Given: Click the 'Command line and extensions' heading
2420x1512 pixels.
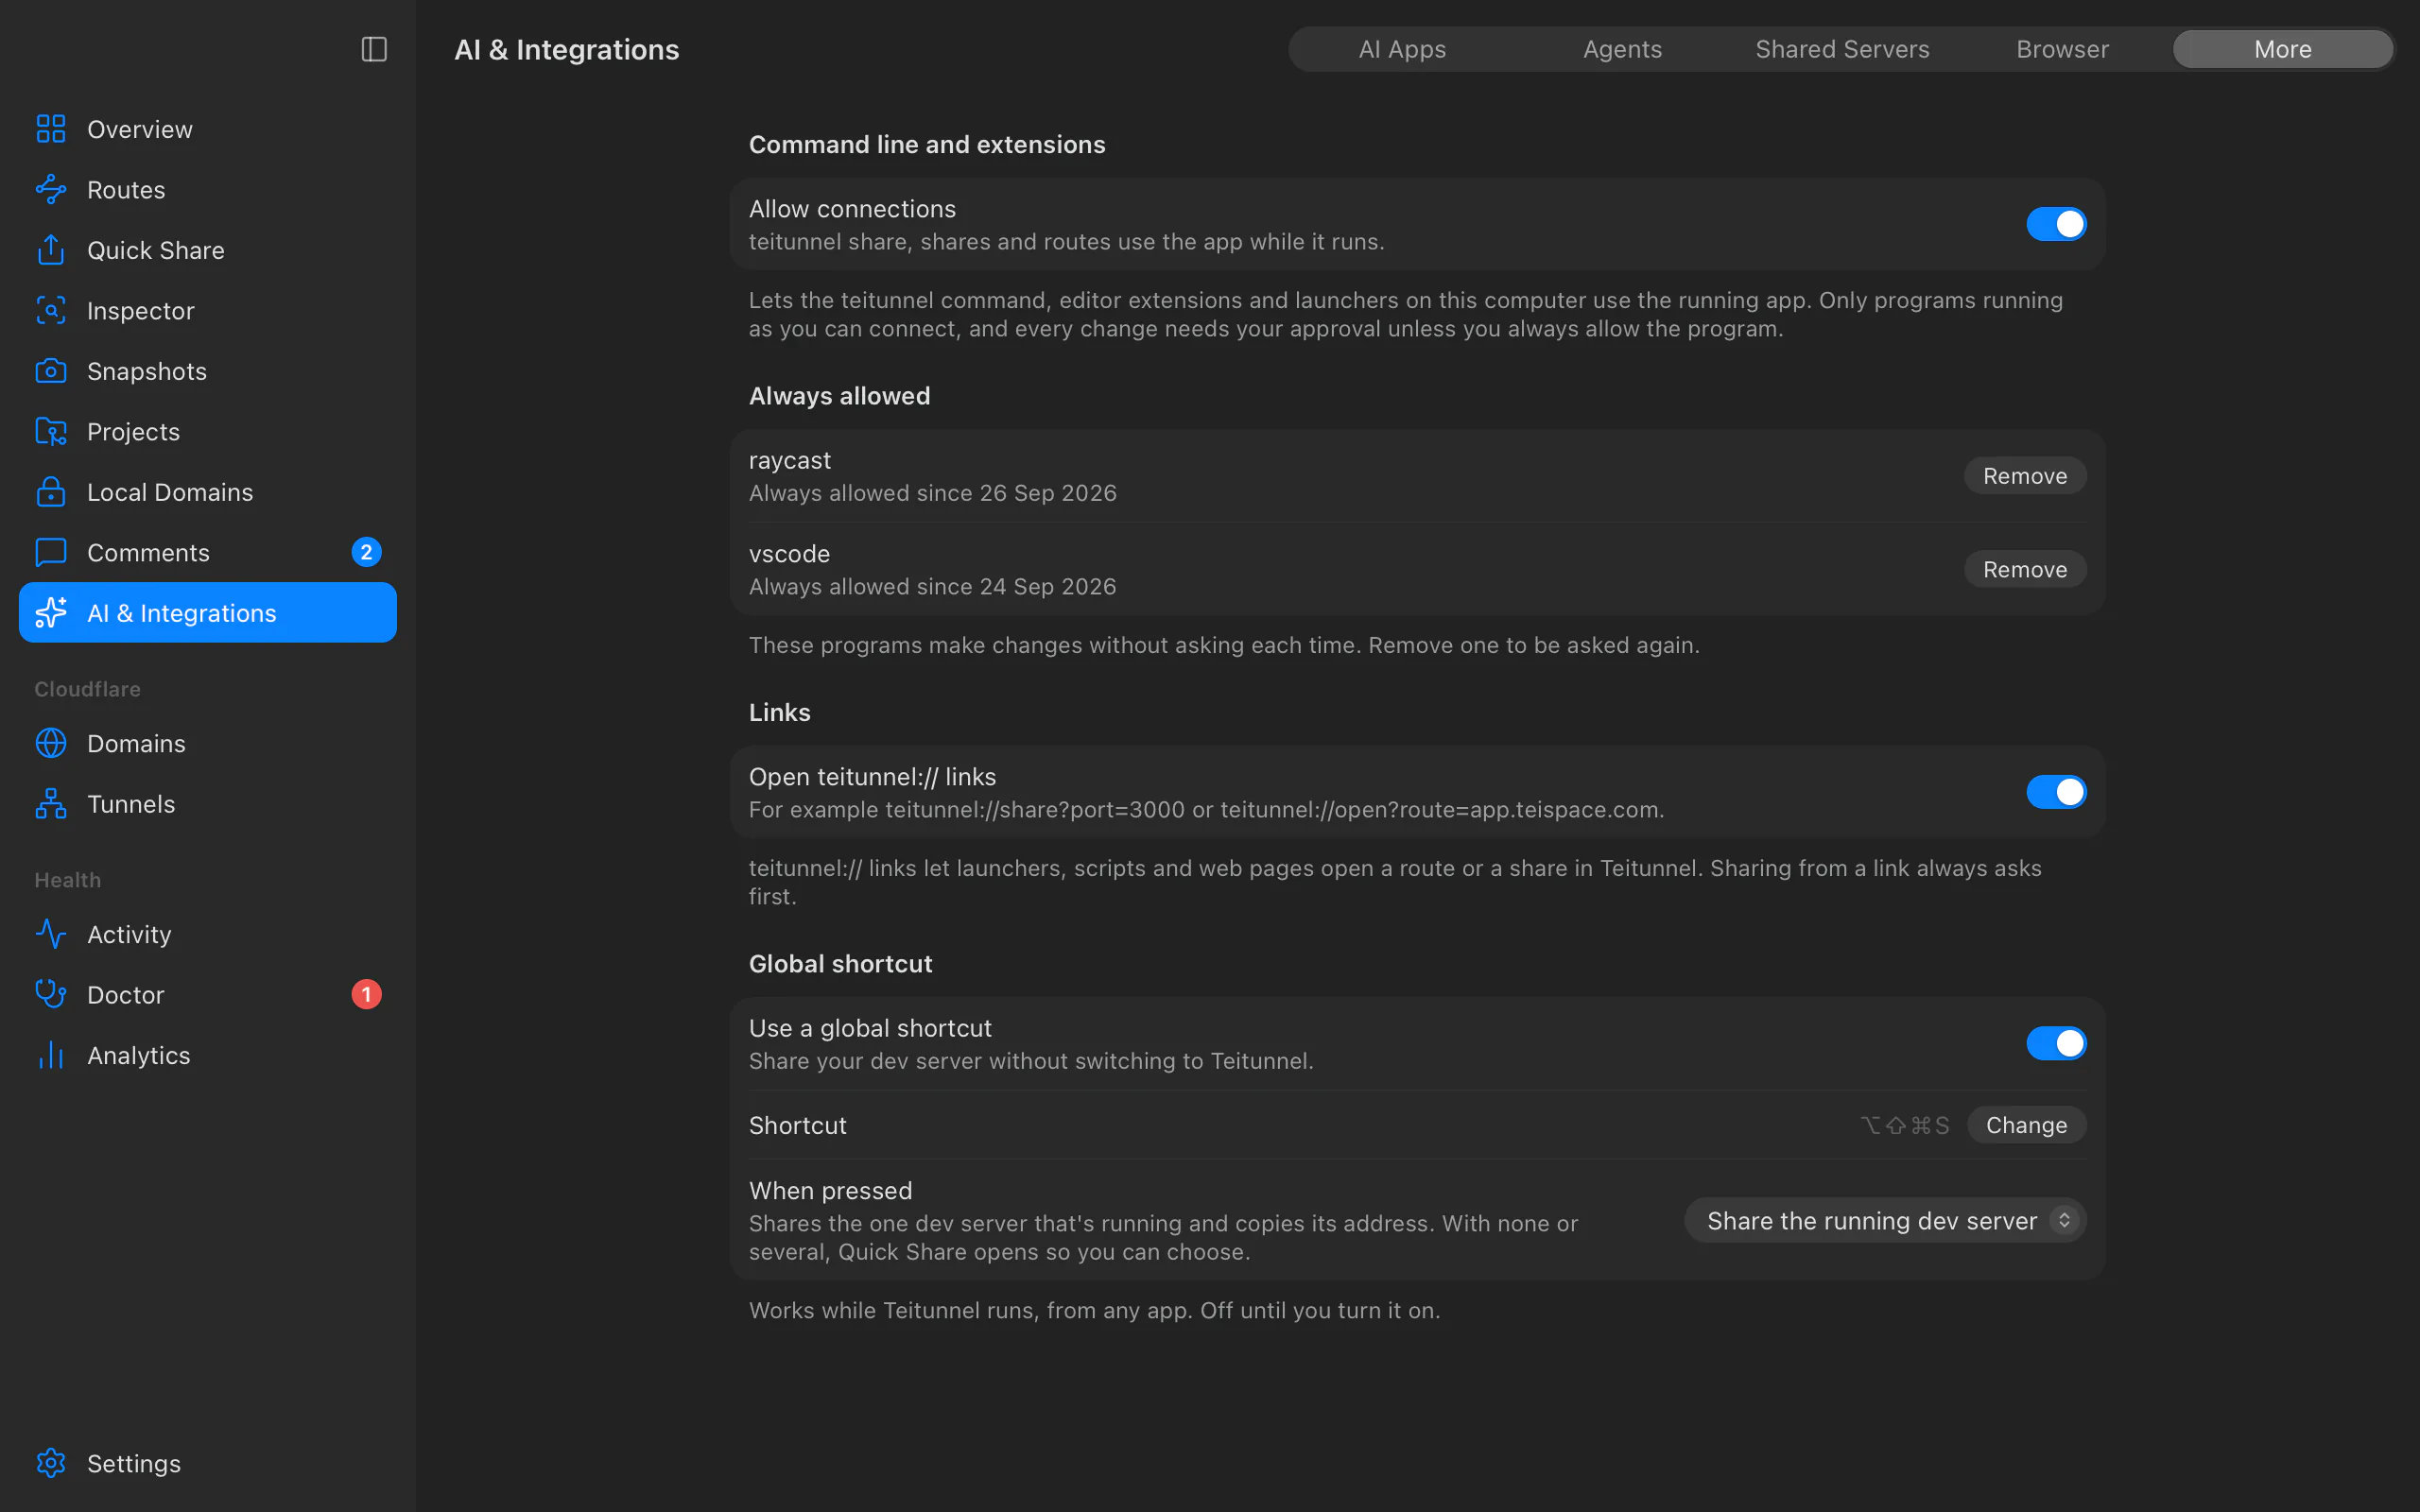Looking at the screenshot, I should pos(927,145).
